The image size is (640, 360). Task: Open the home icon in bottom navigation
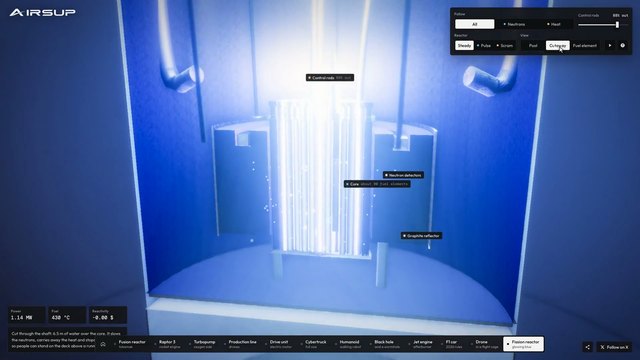click(103, 344)
